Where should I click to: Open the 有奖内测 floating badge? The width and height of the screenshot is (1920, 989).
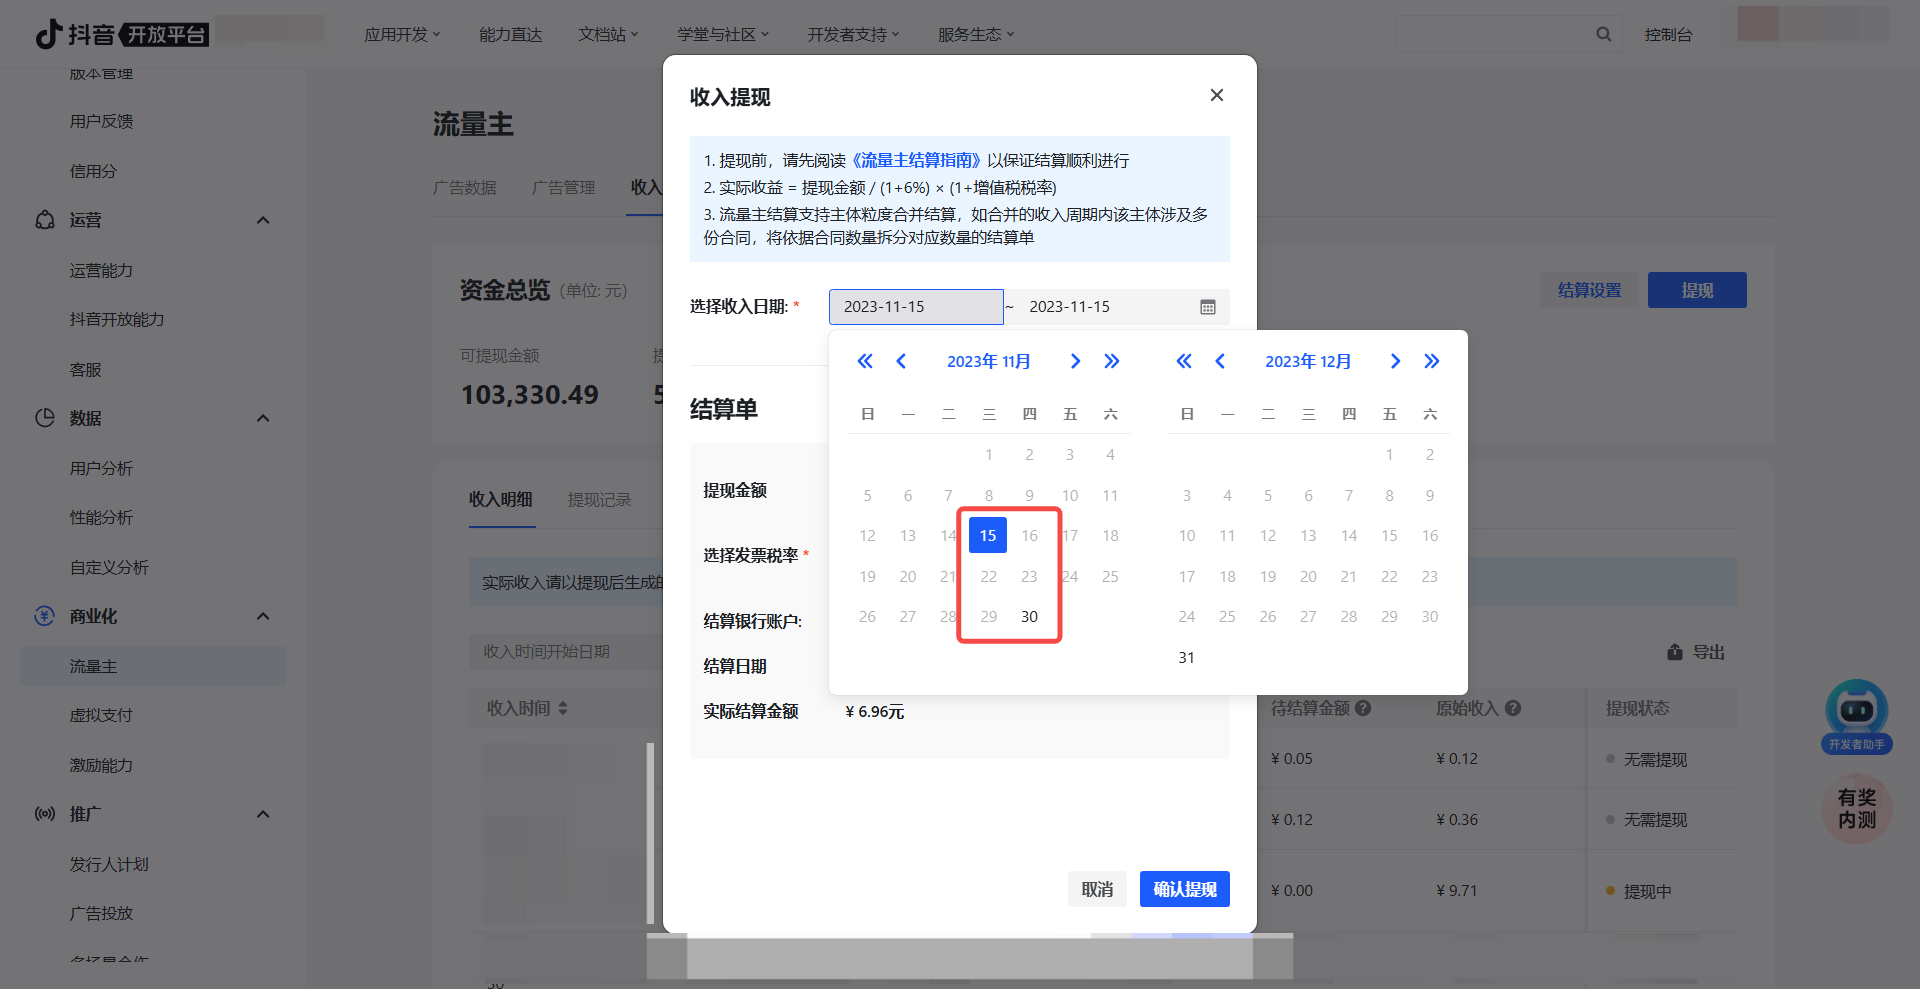1857,808
